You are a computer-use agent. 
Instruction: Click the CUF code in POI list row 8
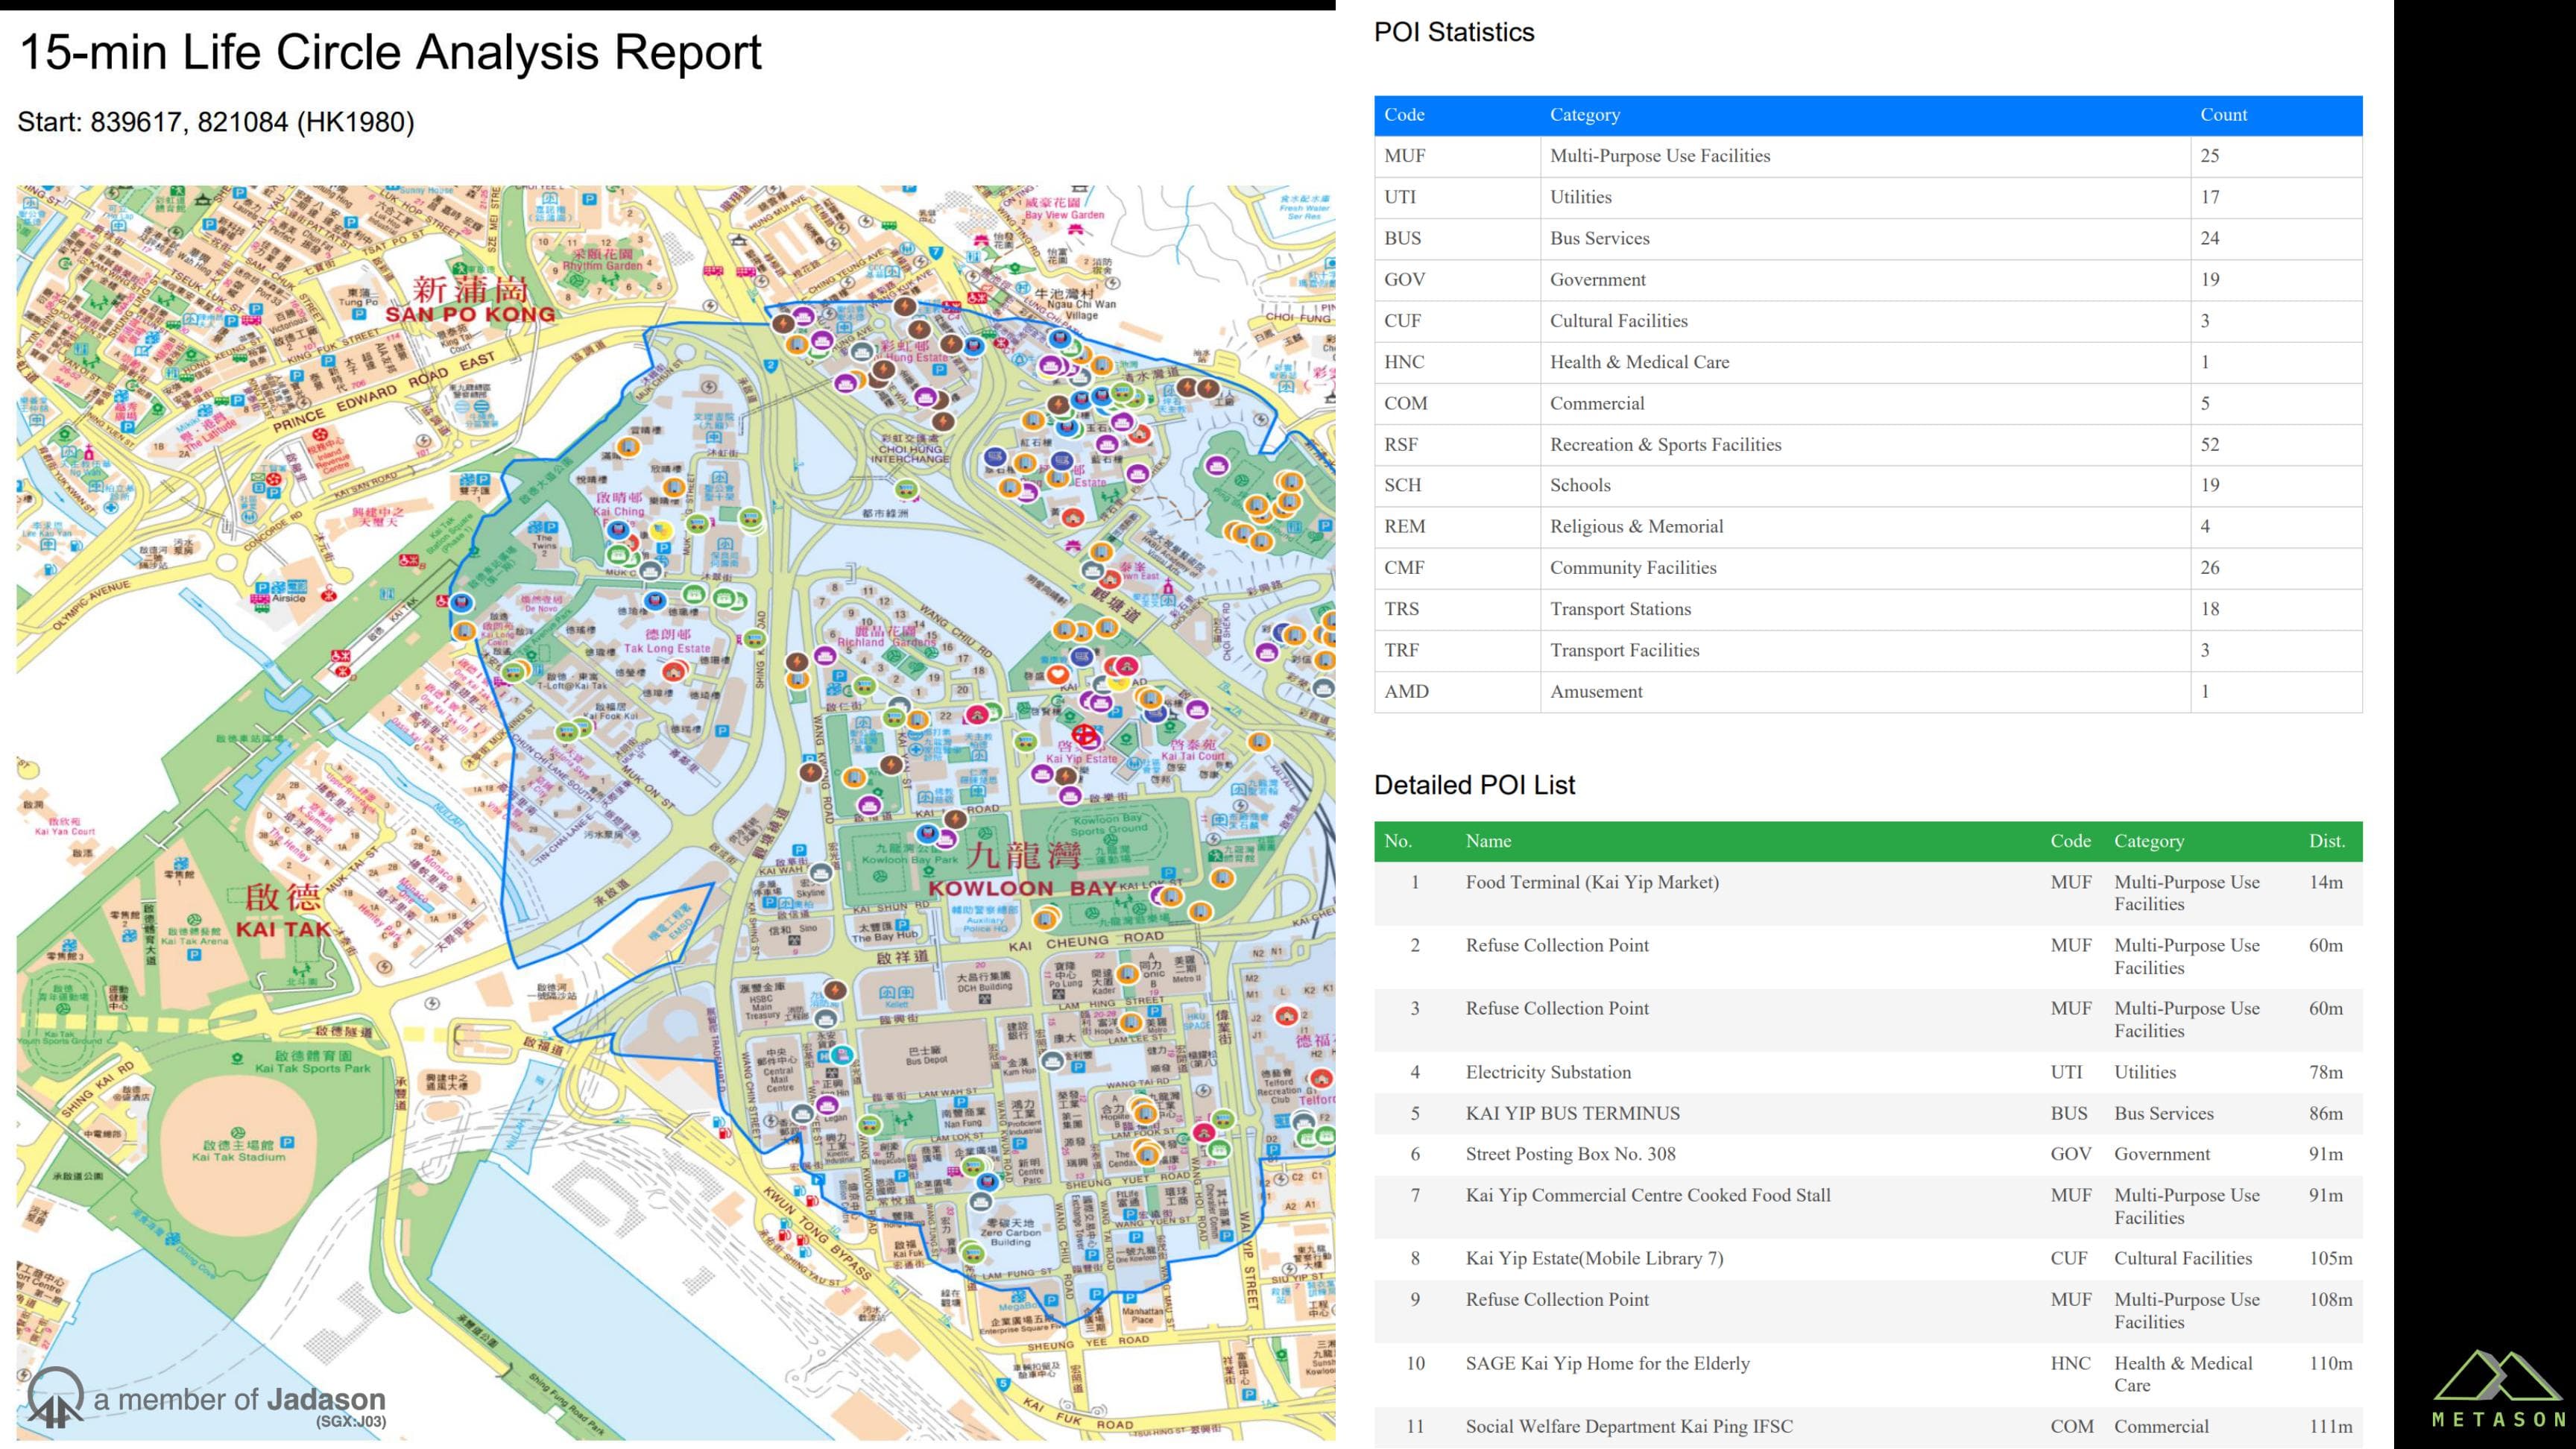pyautogui.click(x=2069, y=1258)
